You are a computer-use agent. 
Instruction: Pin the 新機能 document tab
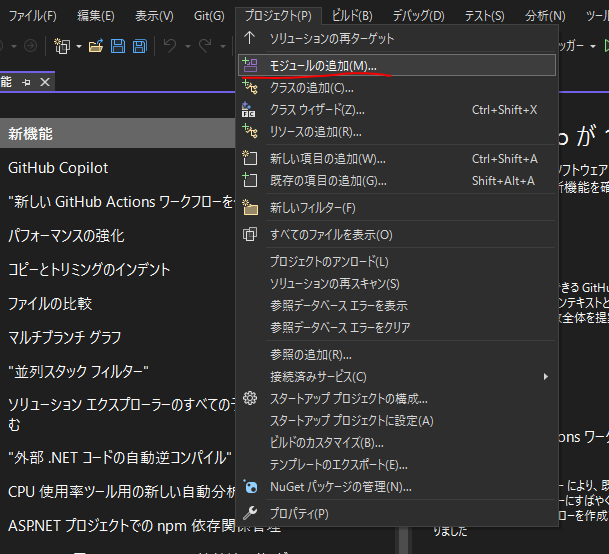(x=26, y=82)
